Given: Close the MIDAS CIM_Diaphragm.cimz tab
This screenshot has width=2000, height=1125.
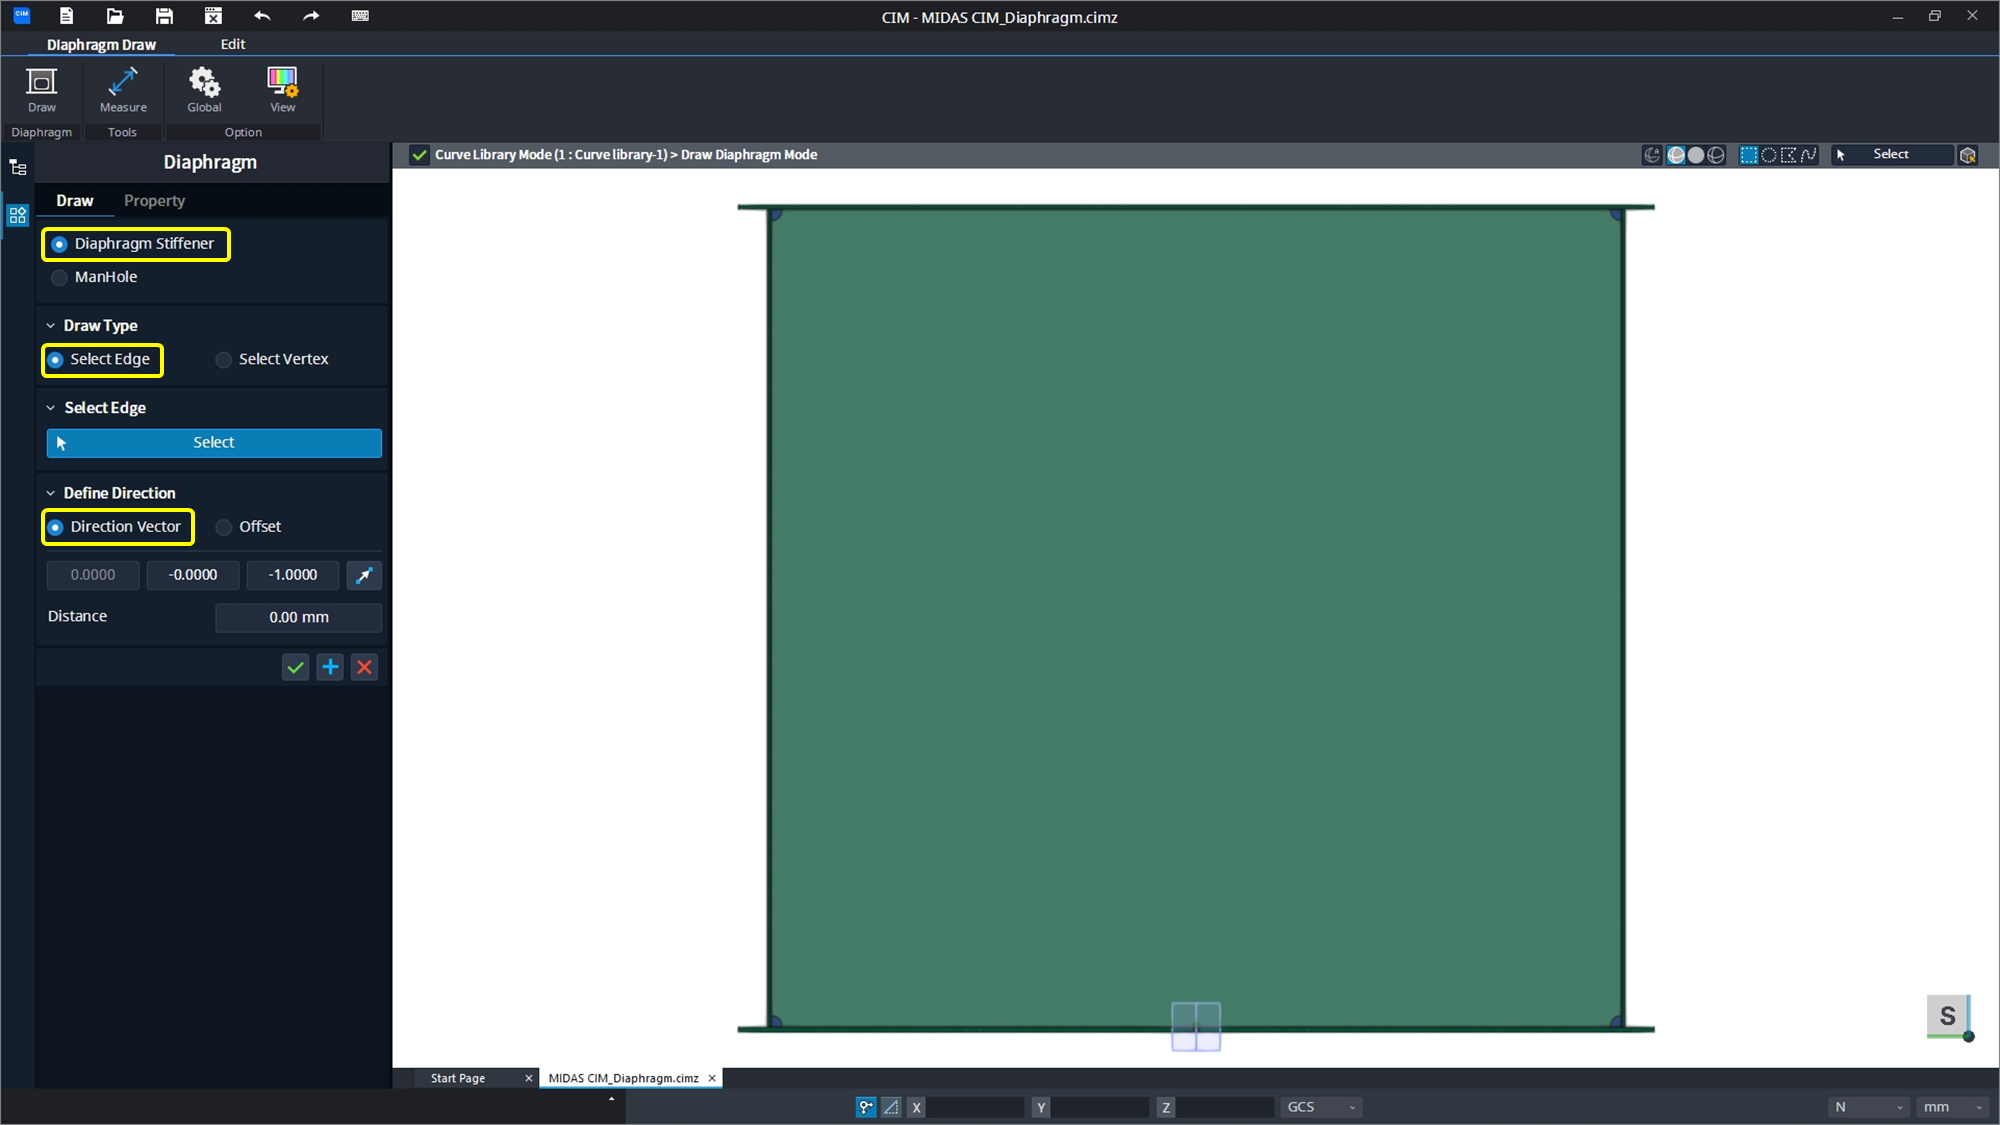Looking at the screenshot, I should pyautogui.click(x=712, y=1078).
